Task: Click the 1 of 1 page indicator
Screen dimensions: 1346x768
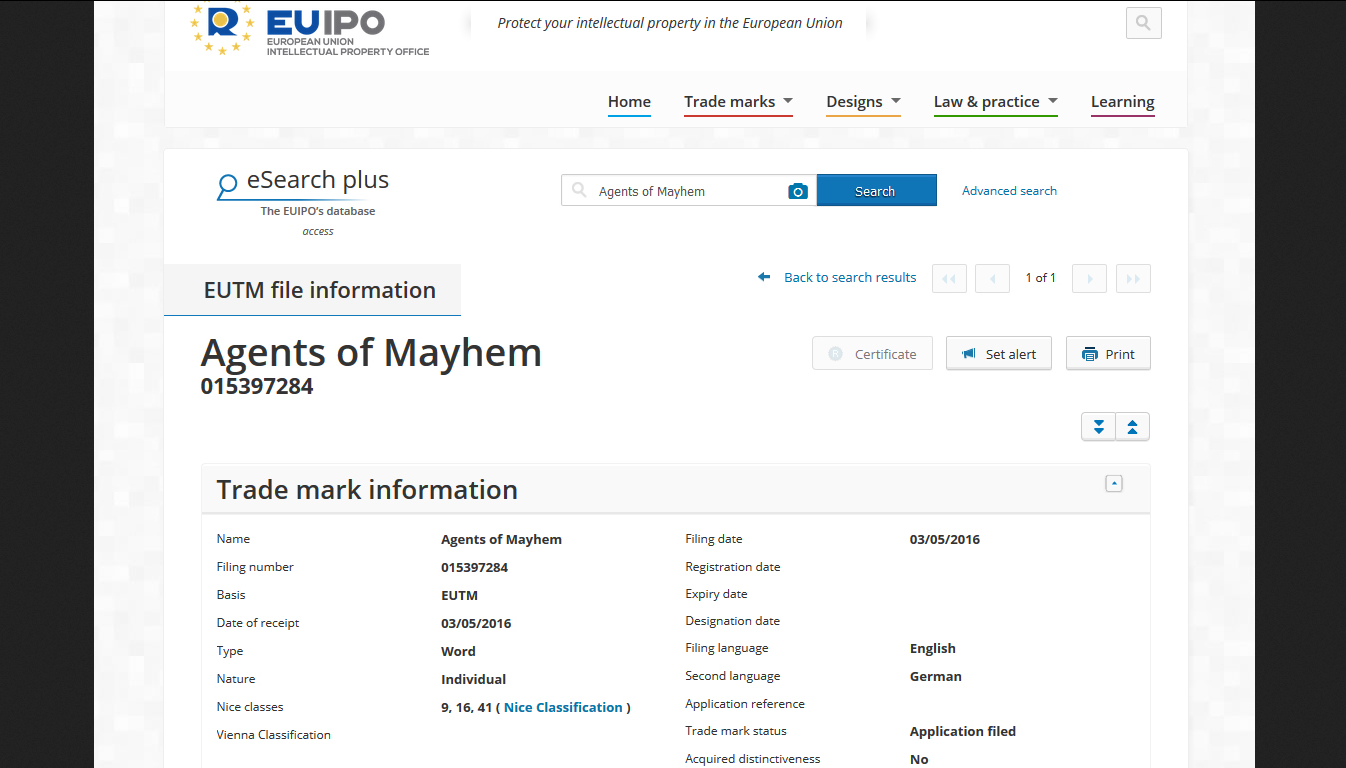Action: [x=1040, y=278]
